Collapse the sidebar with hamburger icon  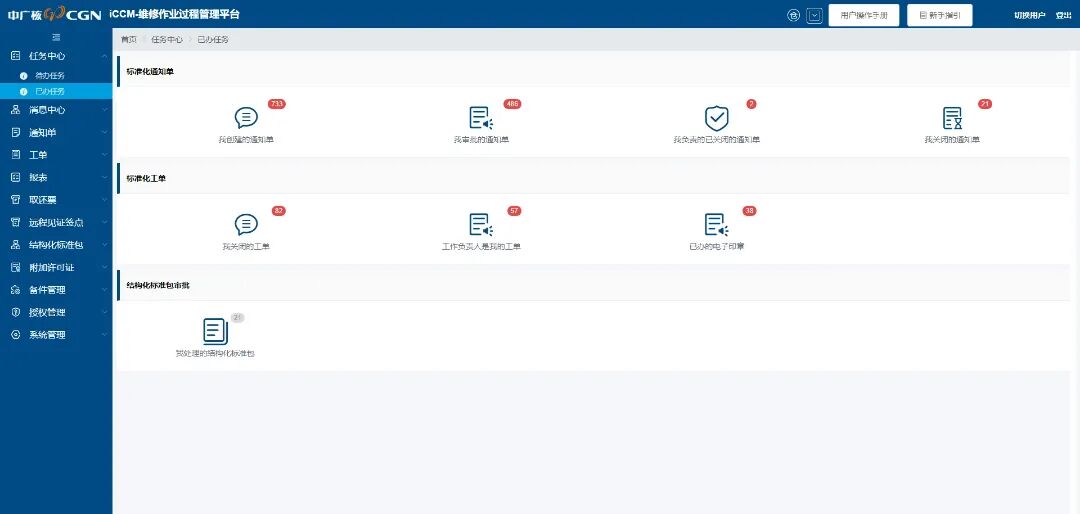pos(56,37)
